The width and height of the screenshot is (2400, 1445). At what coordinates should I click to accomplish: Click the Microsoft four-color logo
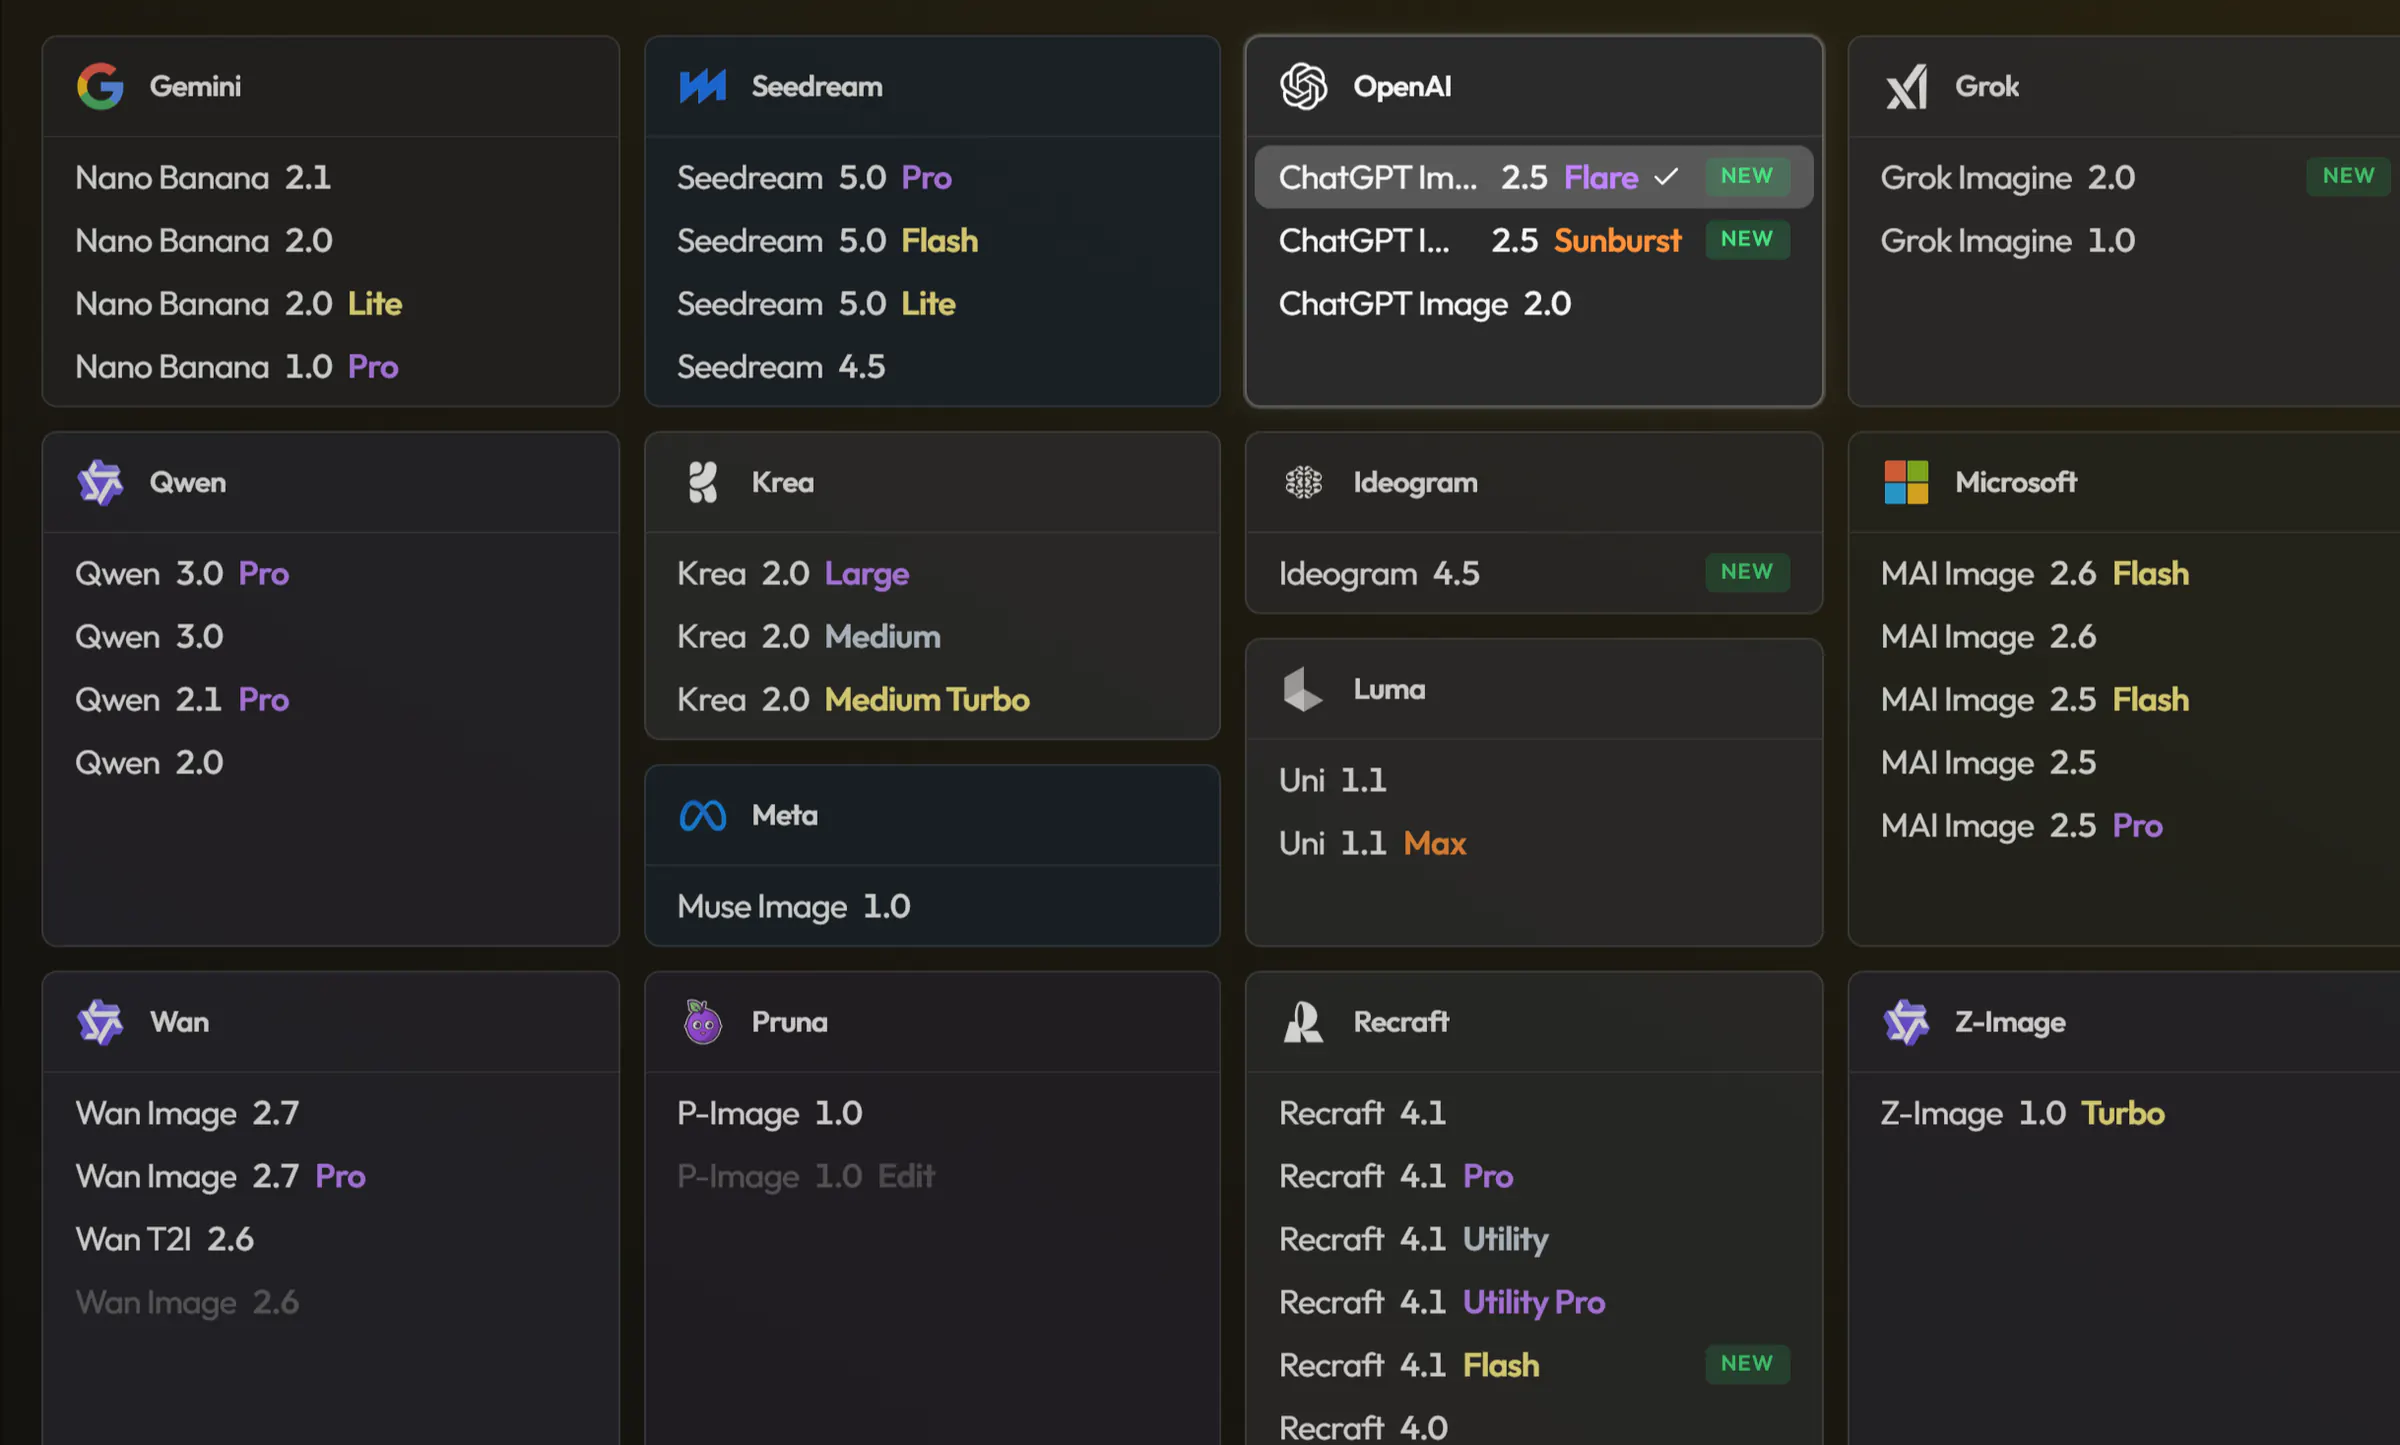pyautogui.click(x=1906, y=482)
